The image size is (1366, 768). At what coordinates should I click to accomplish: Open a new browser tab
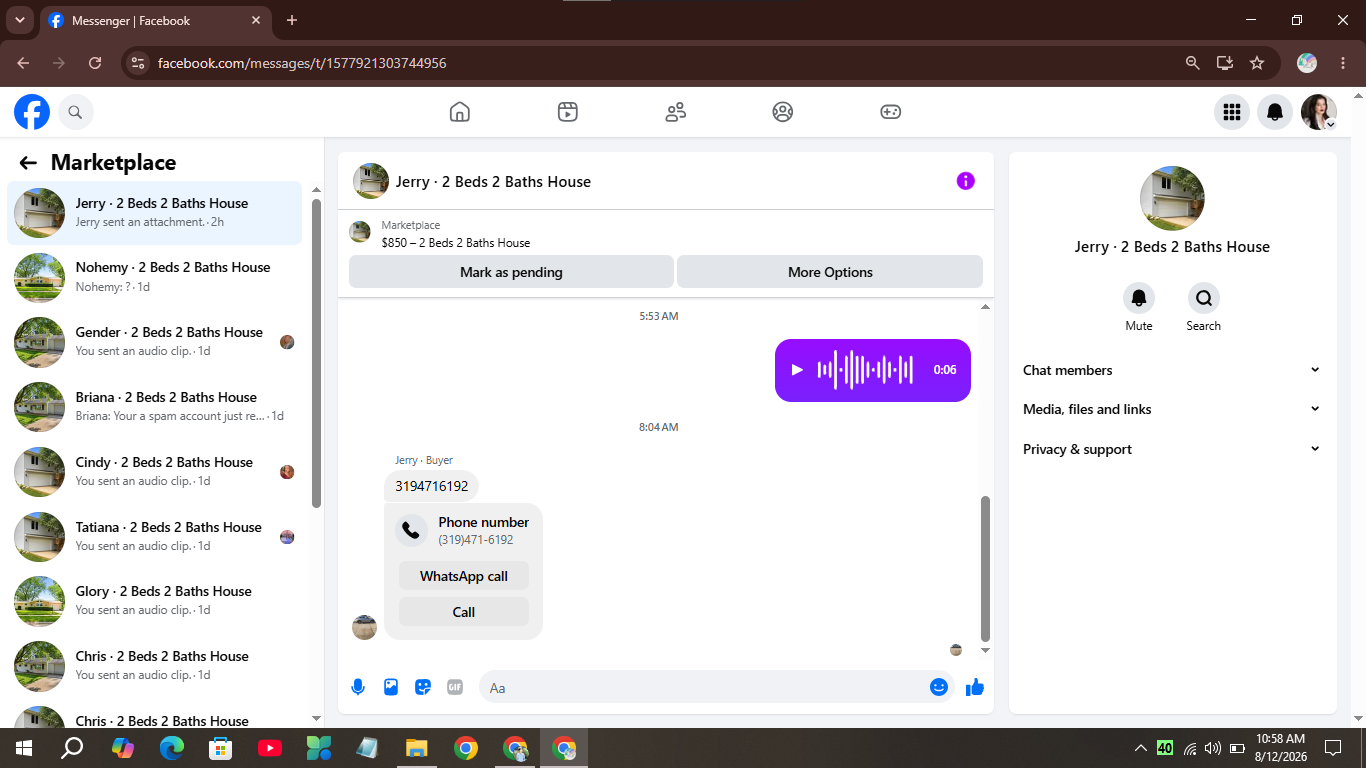click(x=292, y=20)
